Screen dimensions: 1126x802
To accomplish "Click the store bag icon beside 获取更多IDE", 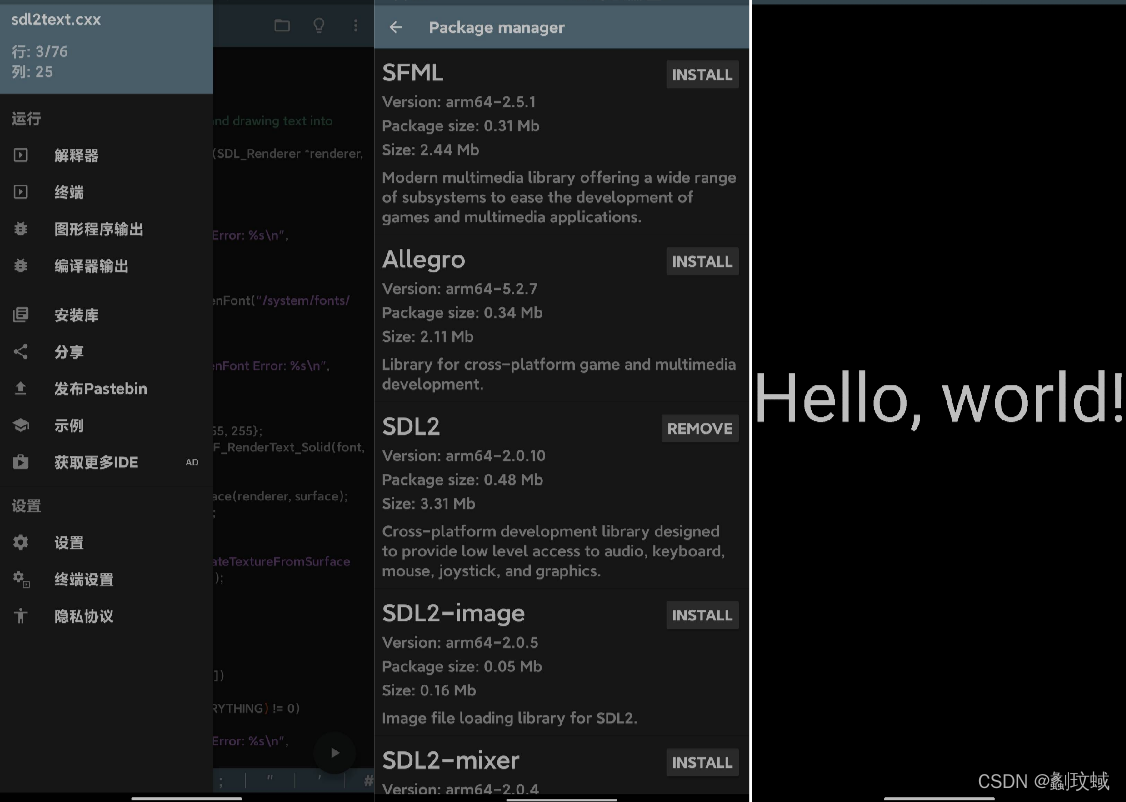I will click(x=21, y=462).
